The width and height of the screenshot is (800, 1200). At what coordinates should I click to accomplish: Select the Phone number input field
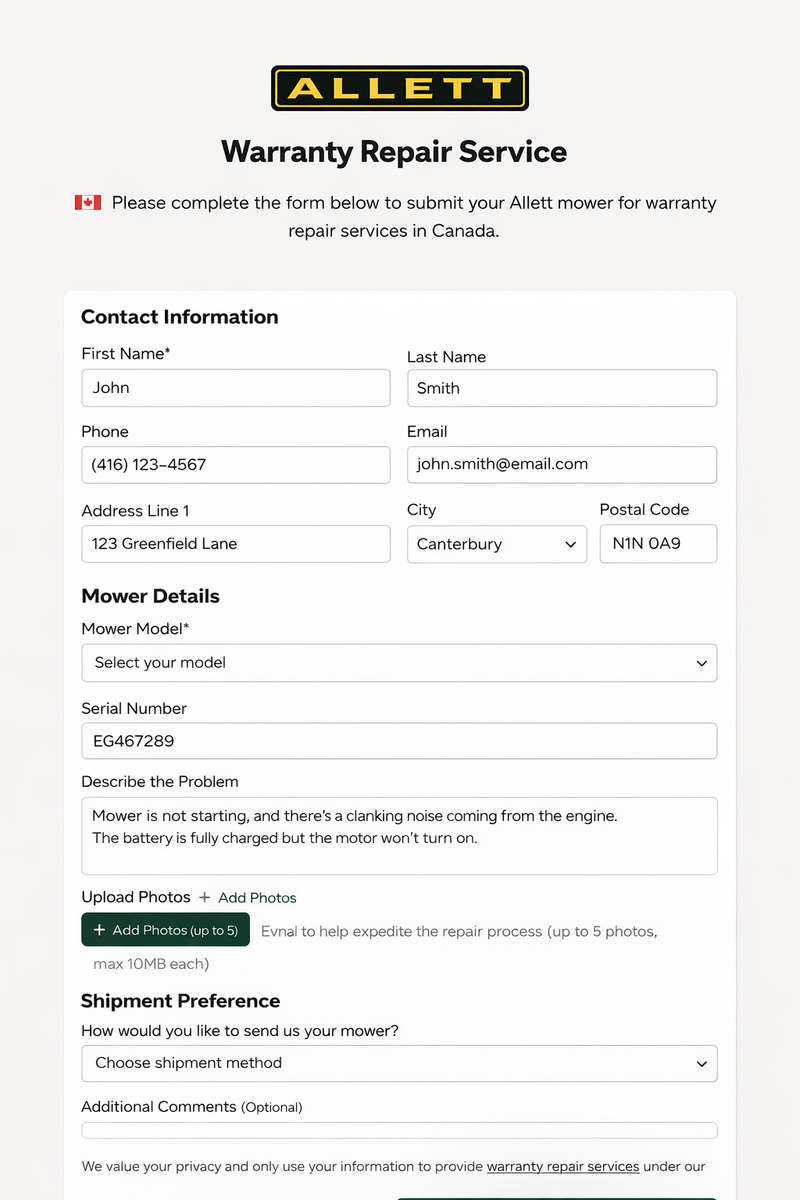pyautogui.click(x=236, y=465)
